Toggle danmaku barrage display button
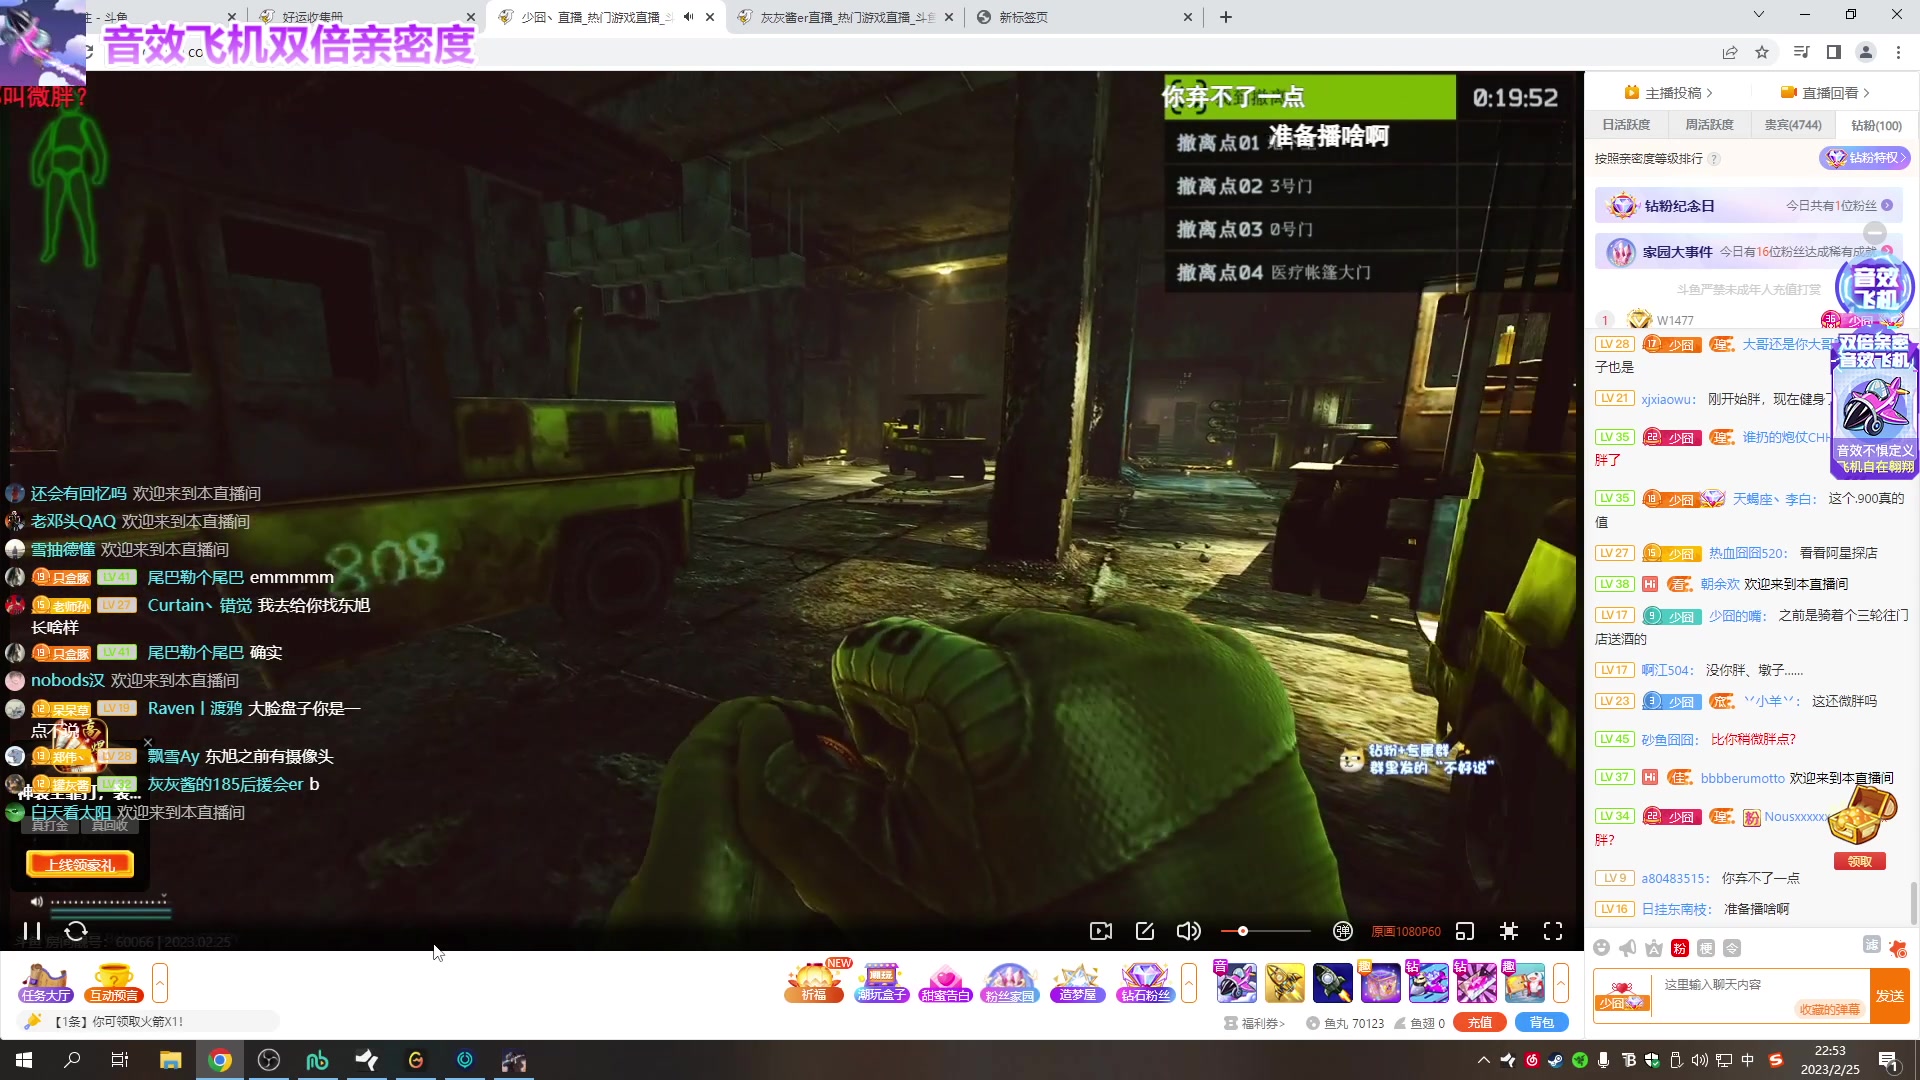Viewport: 1920px width, 1080px height. pyautogui.click(x=1343, y=931)
